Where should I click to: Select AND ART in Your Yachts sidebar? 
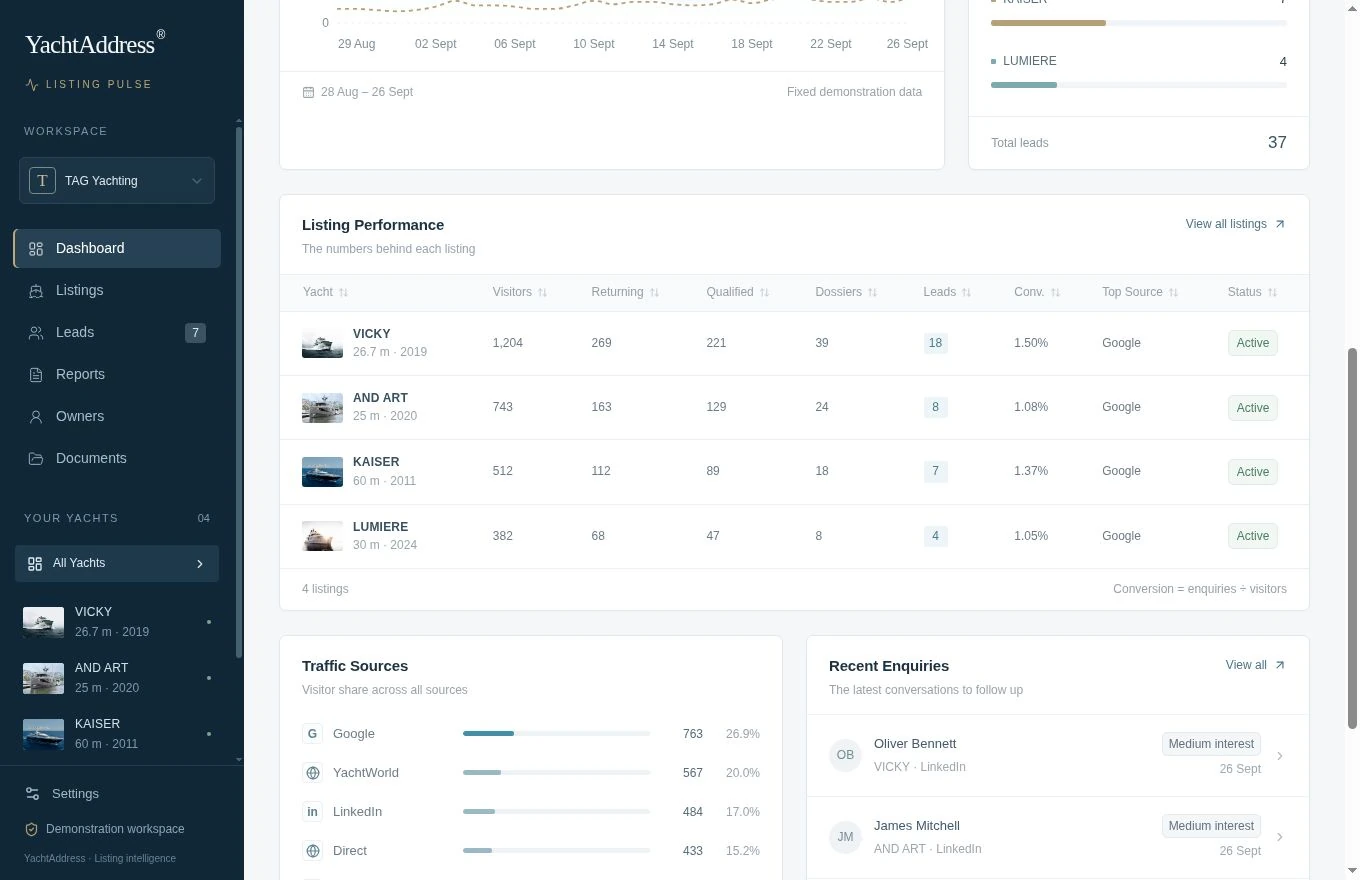(x=117, y=678)
